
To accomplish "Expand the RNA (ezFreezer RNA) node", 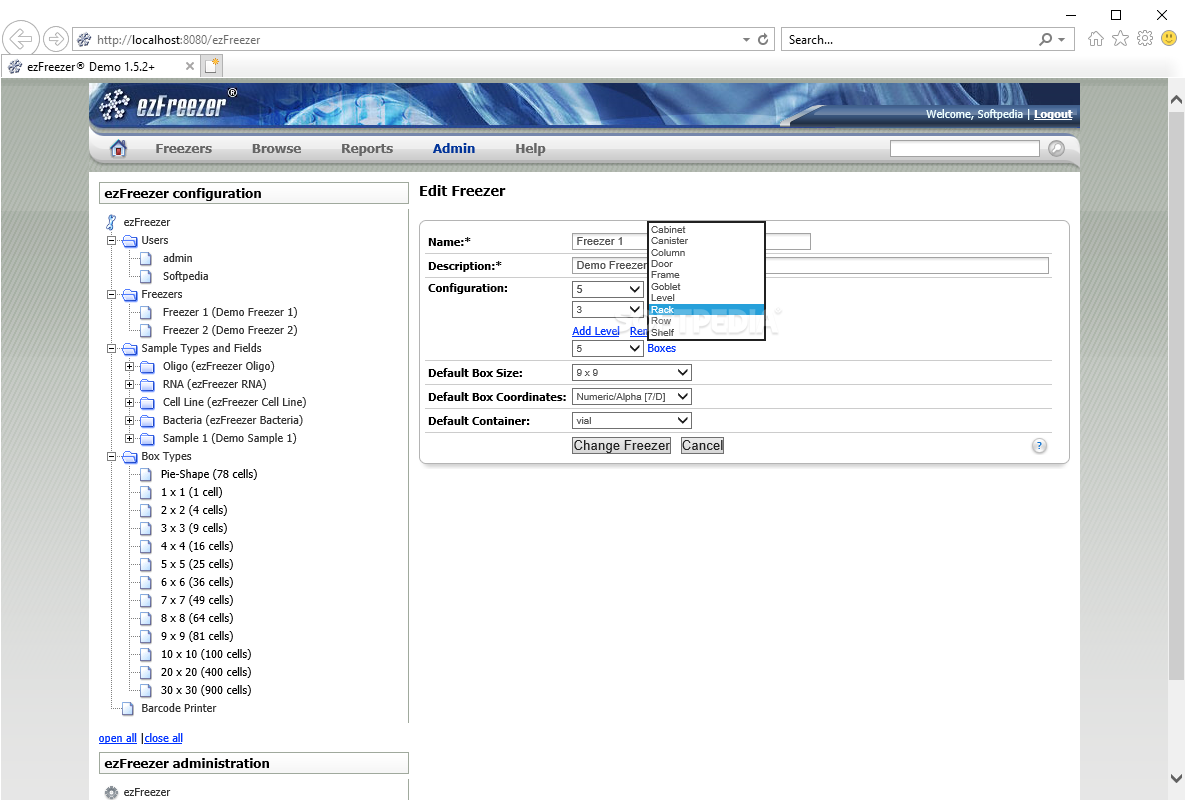I will click(129, 384).
